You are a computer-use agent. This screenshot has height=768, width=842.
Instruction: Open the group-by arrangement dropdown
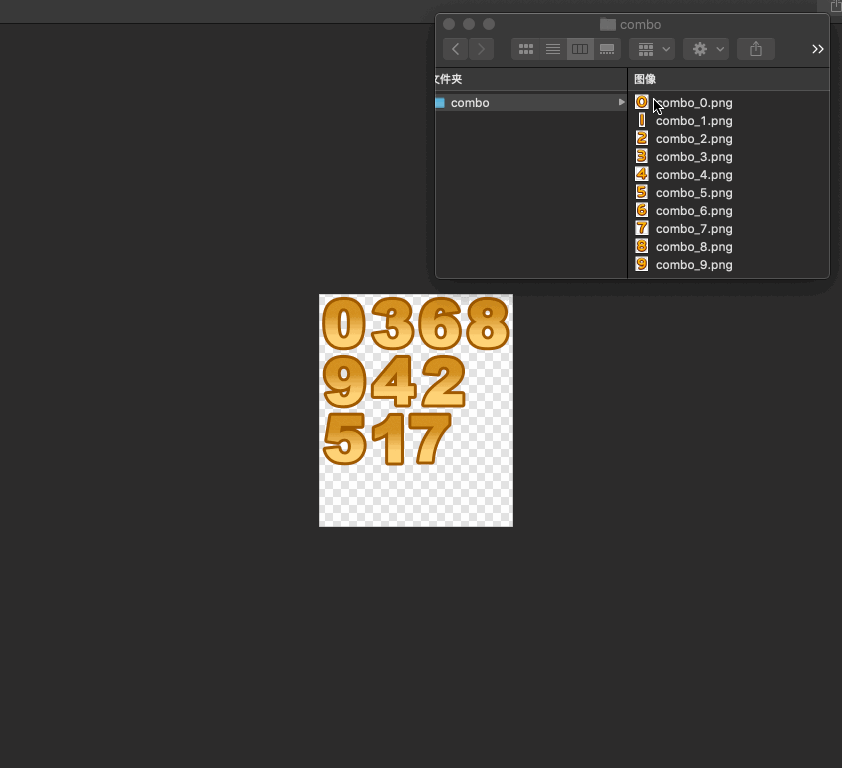click(652, 49)
